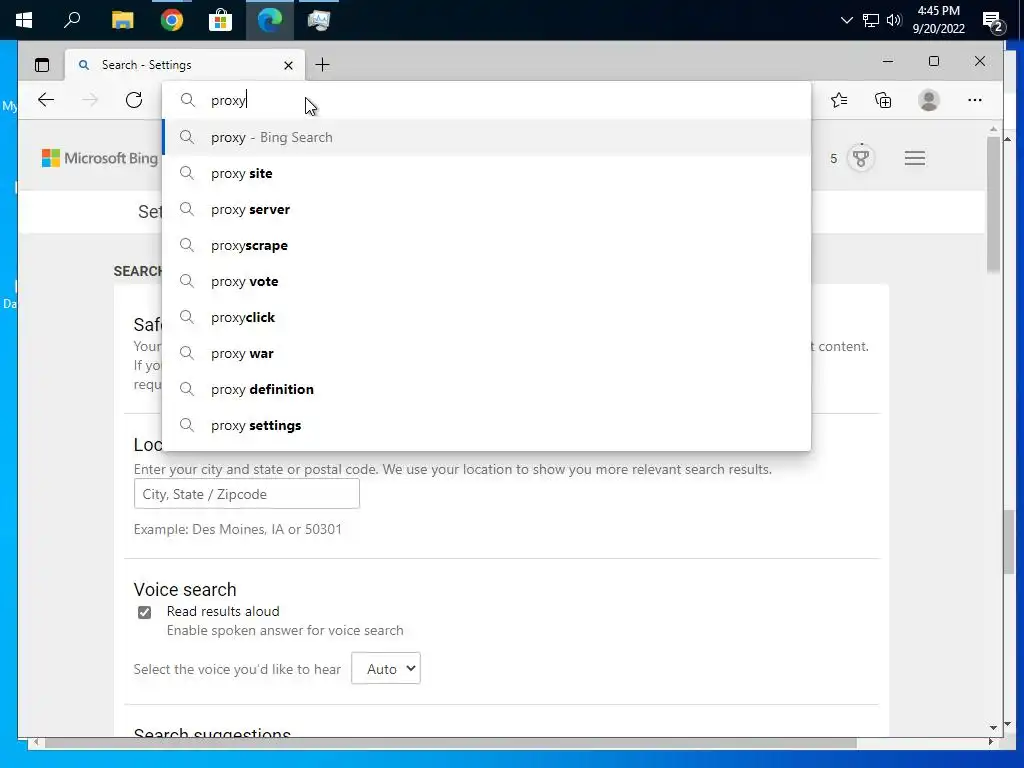
Task: Switch to Microsoft Edge in the taskbar
Action: (269, 20)
